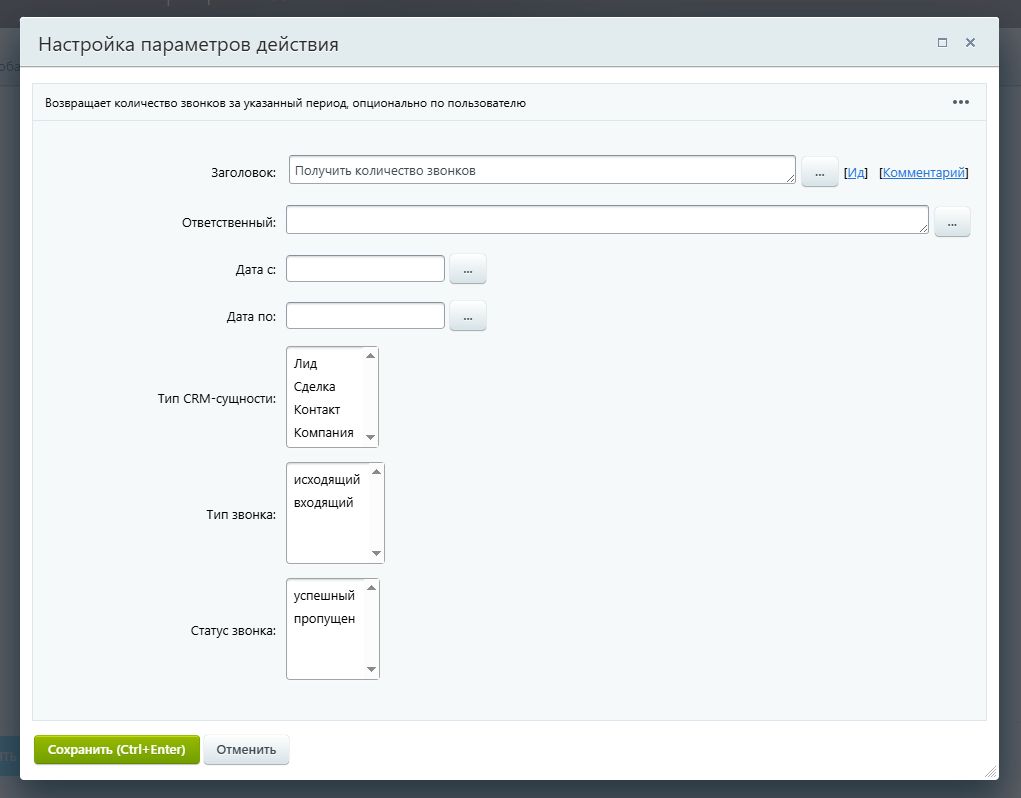Choose исходящий as the call type
This screenshot has width=1021, height=798.
click(326, 480)
